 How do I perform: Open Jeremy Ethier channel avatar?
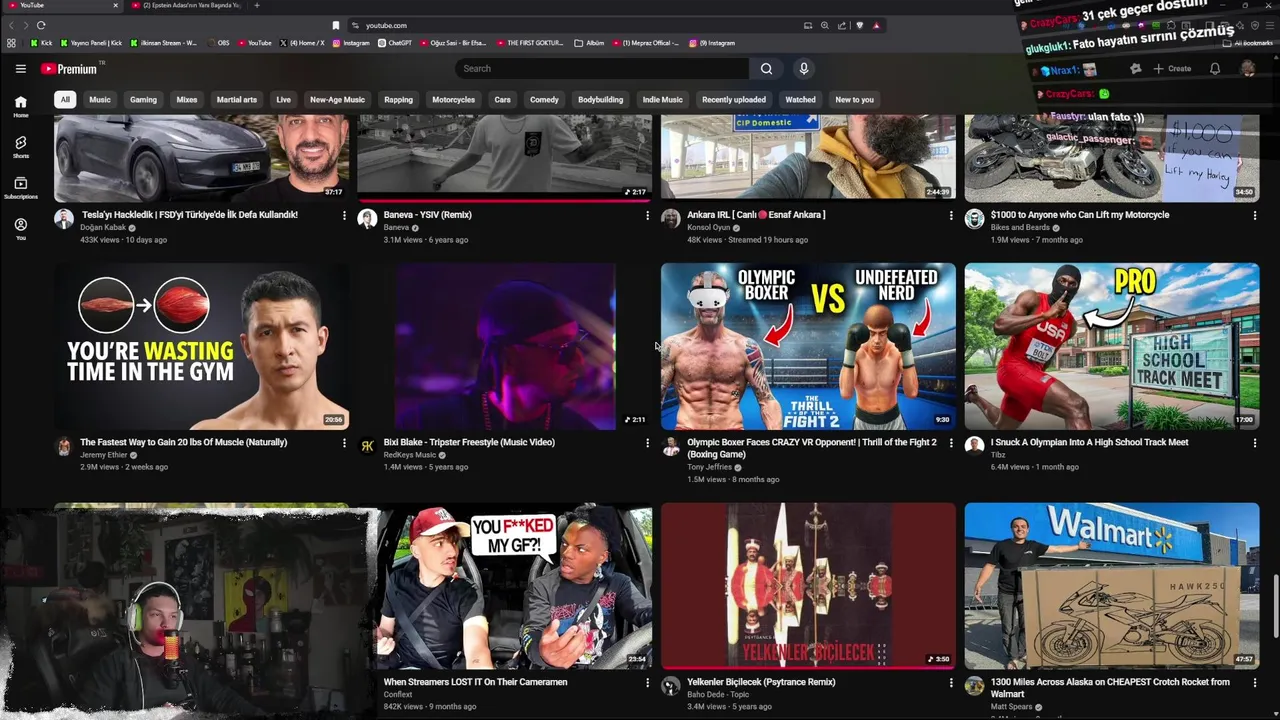point(64,446)
